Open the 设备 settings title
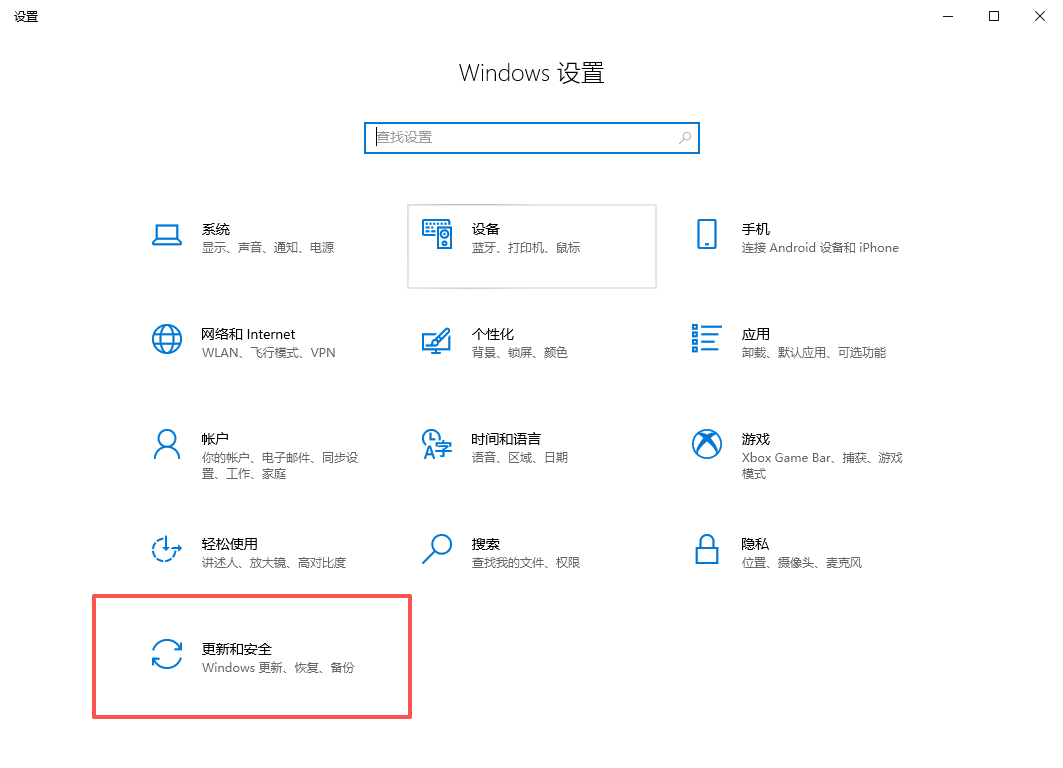Image resolution: width=1063 pixels, height=768 pixels. pyautogui.click(x=485, y=229)
